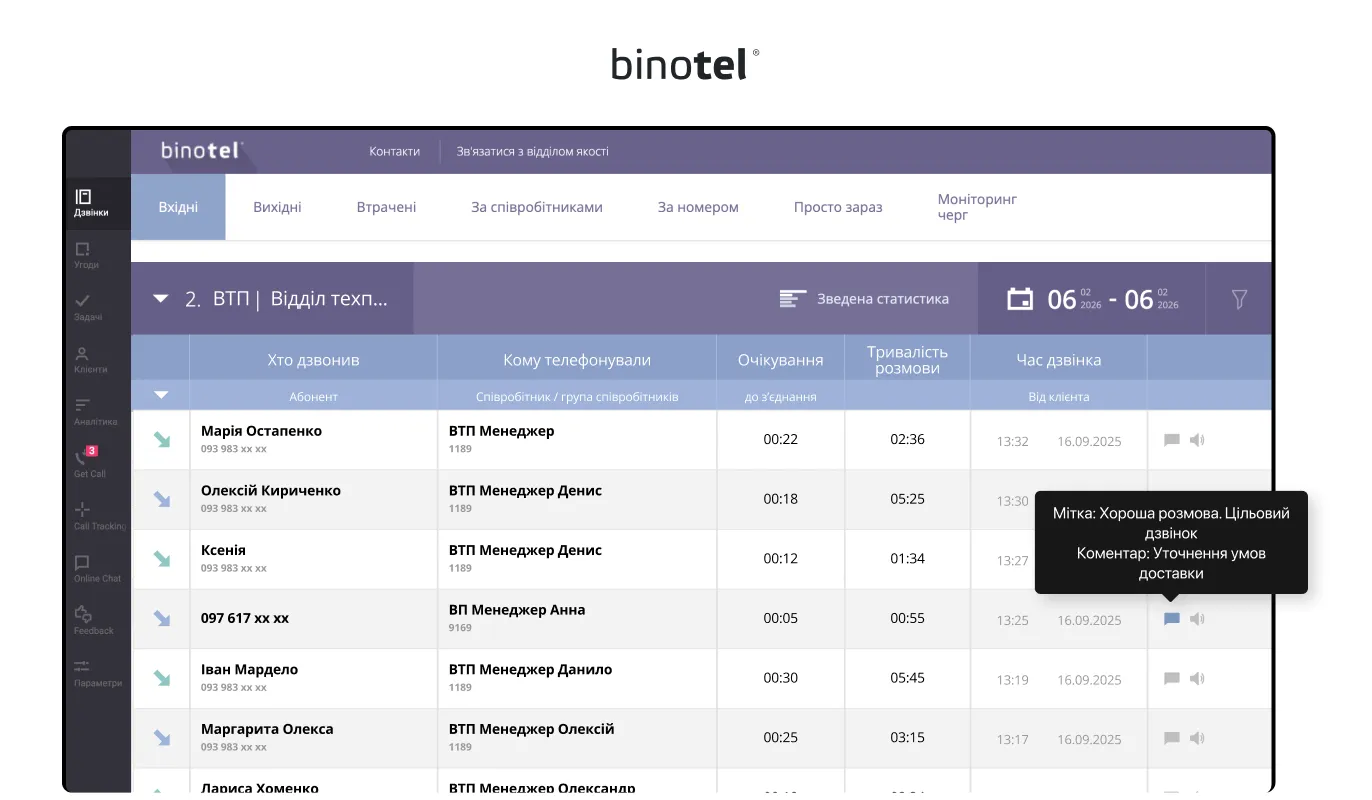1372x800 pixels.
Task: Open the Втрачені tab
Action: pyautogui.click(x=386, y=207)
